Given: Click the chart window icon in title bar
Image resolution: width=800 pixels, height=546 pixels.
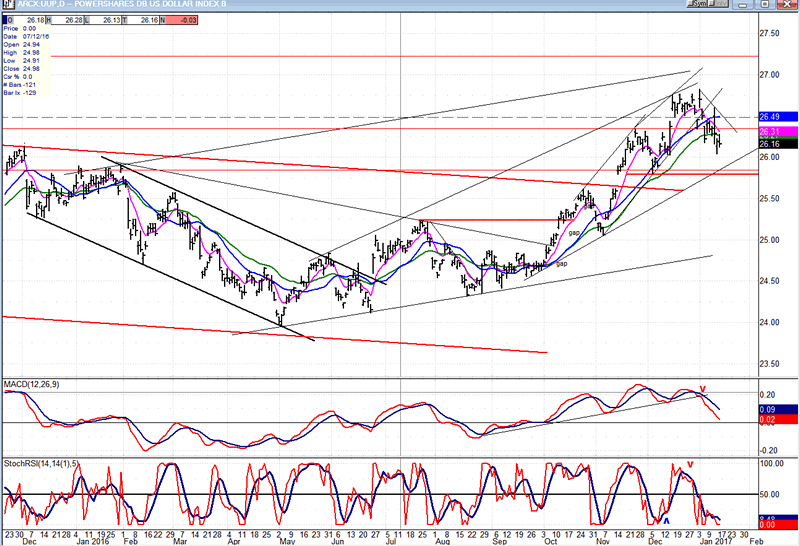Looking at the screenshot, I should (x=6, y=5).
